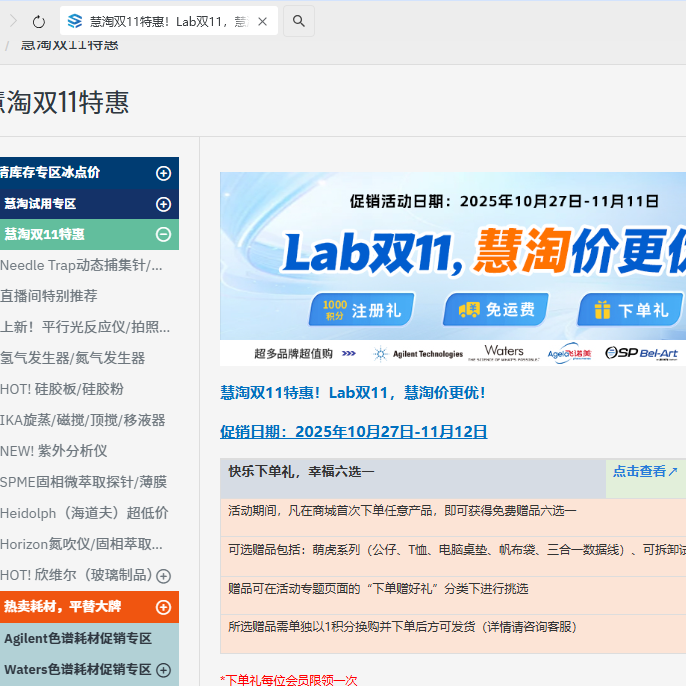Click the Waters brand logo in banner
This screenshot has height=686, width=686.
(x=503, y=353)
